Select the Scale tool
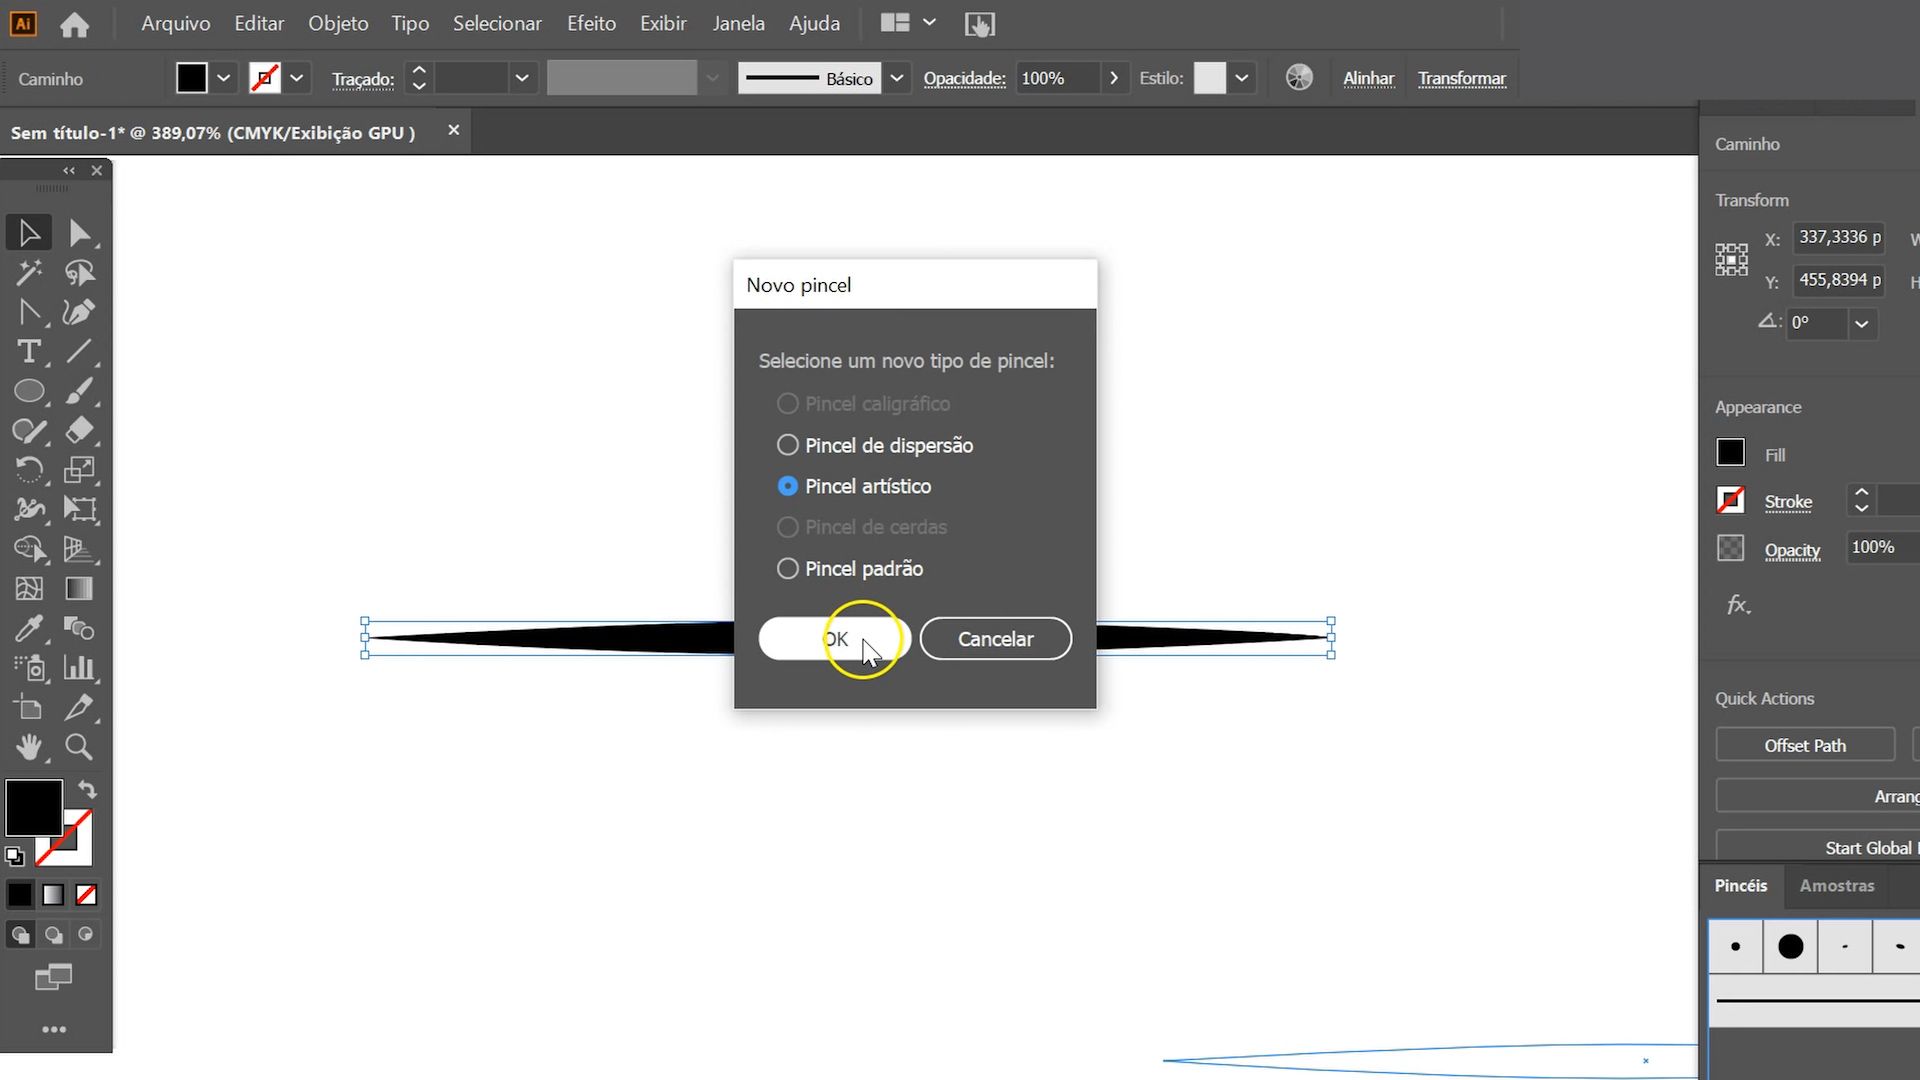Viewport: 1920px width, 1080px height. [80, 470]
